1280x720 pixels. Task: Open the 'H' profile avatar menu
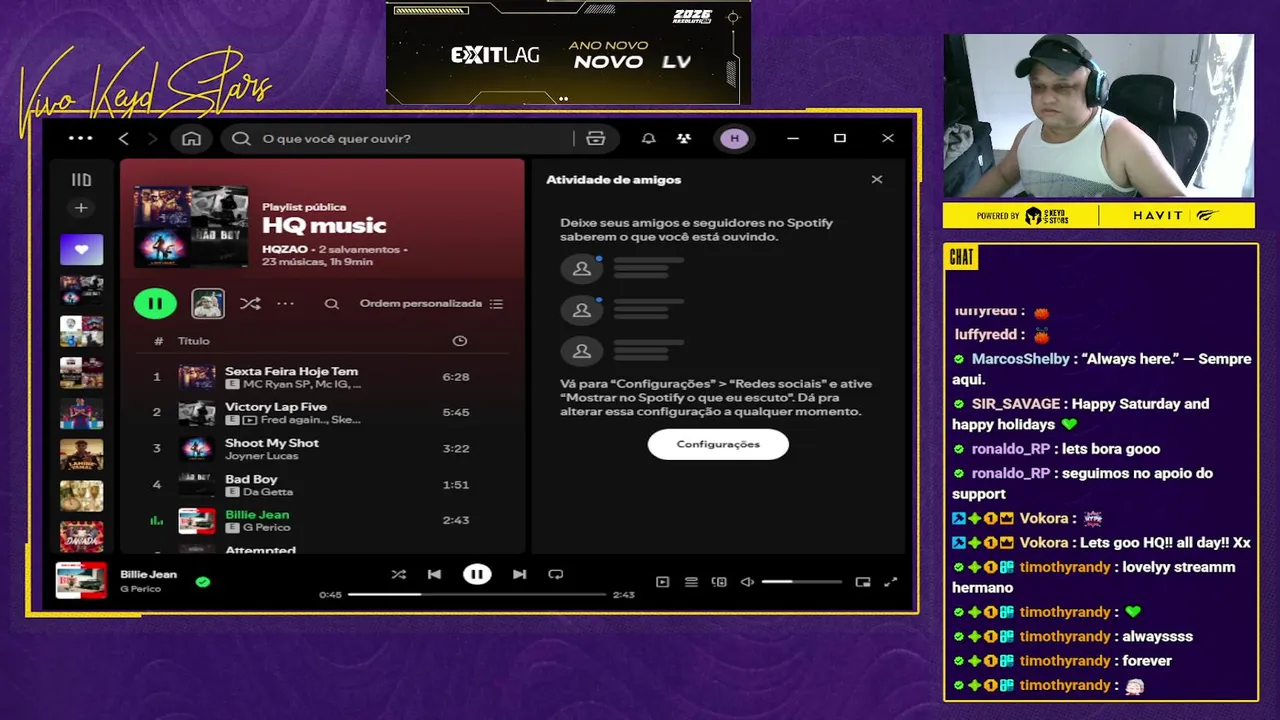[734, 138]
